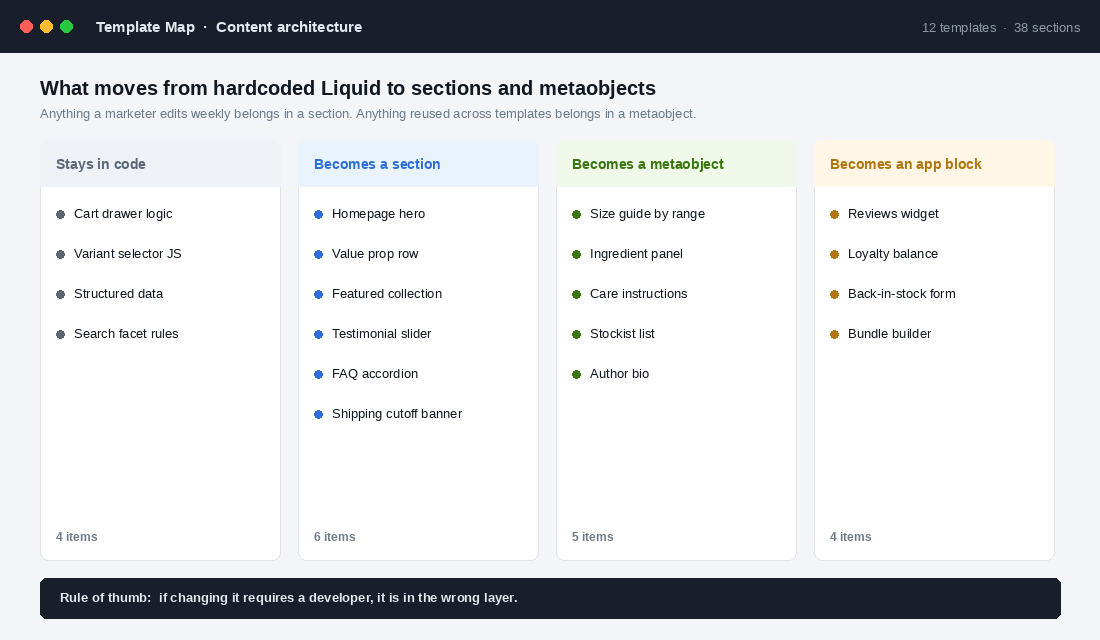Click the Content architecture breadcrumb

tap(289, 27)
